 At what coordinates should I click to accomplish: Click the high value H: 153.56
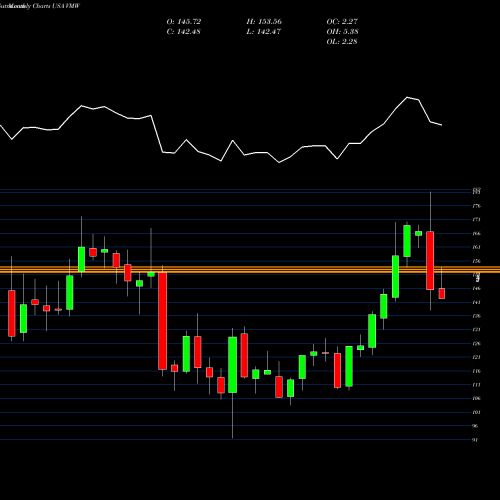tap(264, 22)
